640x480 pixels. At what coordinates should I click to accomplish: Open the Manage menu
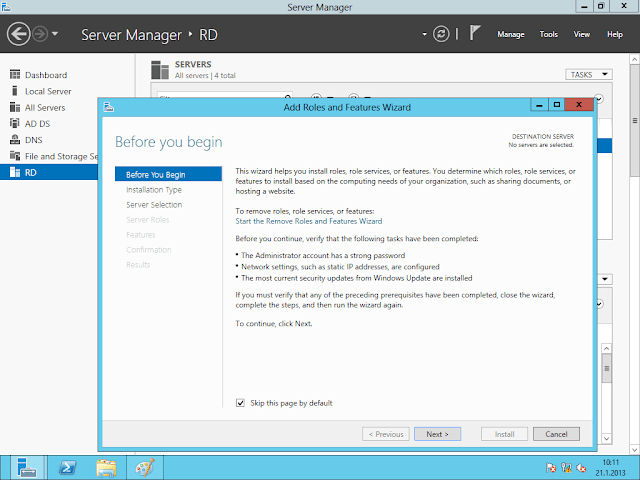pyautogui.click(x=510, y=34)
